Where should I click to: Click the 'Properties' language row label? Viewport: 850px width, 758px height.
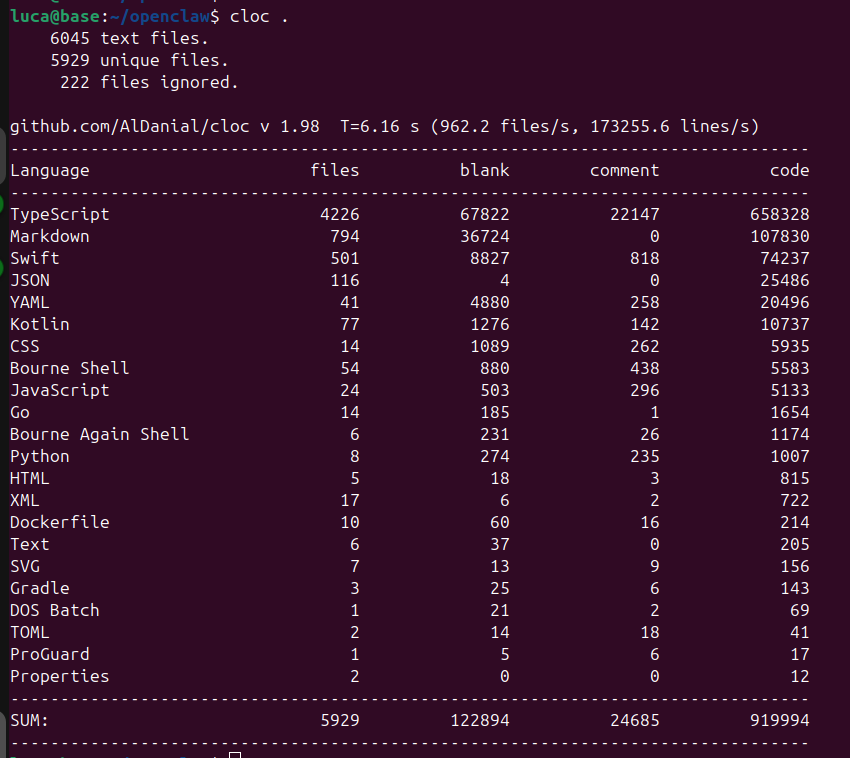click(x=60, y=676)
